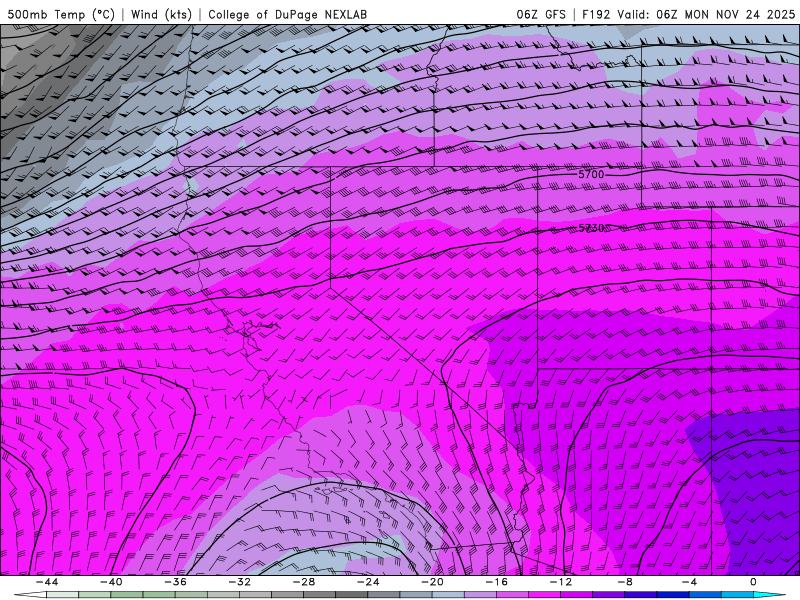Click the cyan arrow end of color bar

768,595
